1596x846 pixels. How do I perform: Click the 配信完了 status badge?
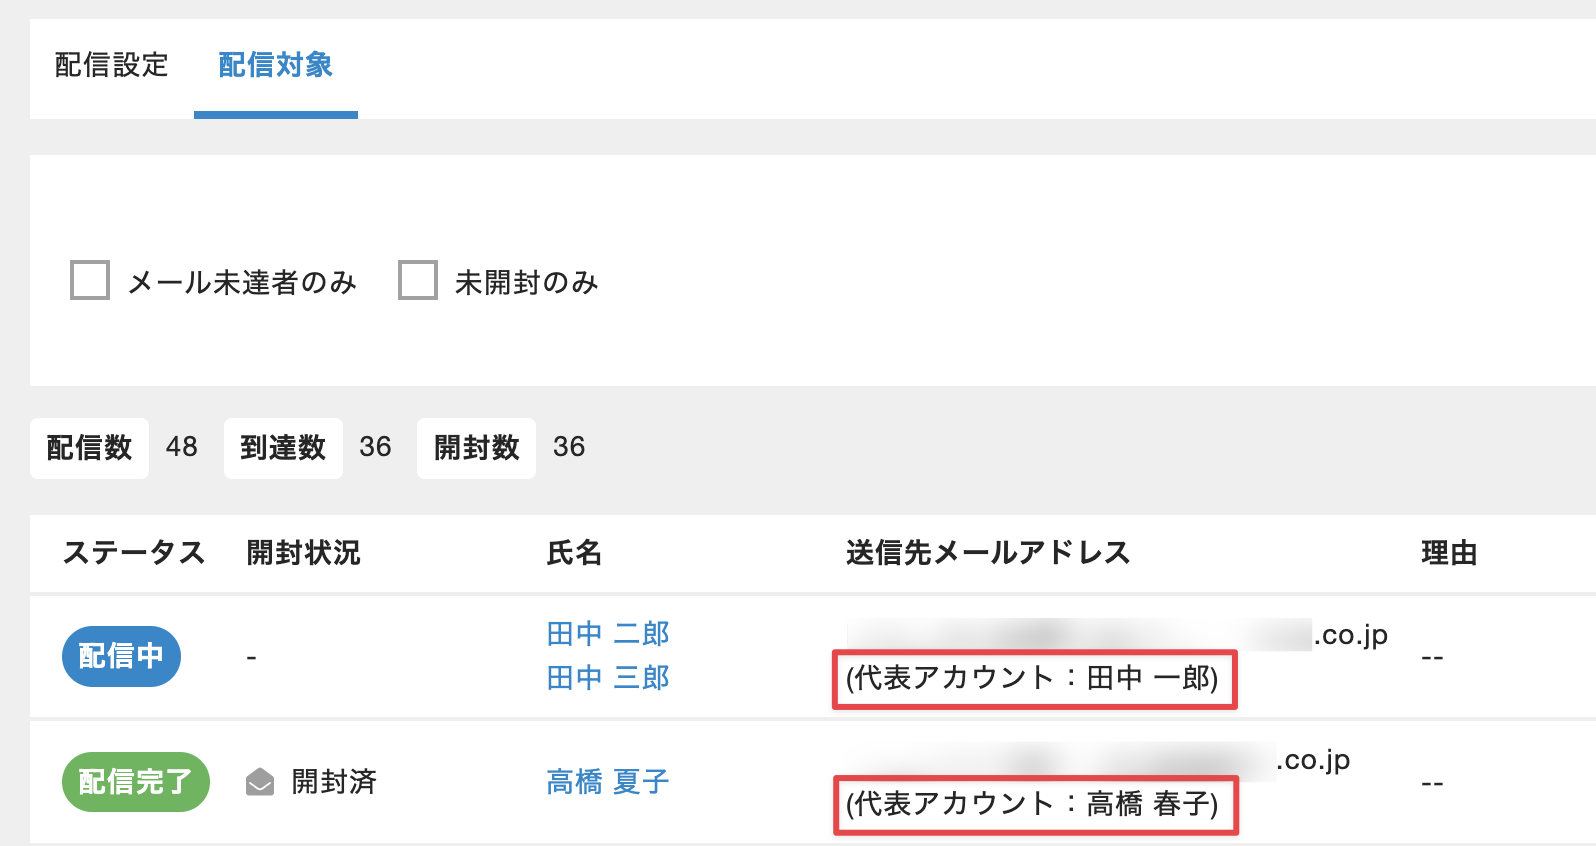tap(135, 782)
